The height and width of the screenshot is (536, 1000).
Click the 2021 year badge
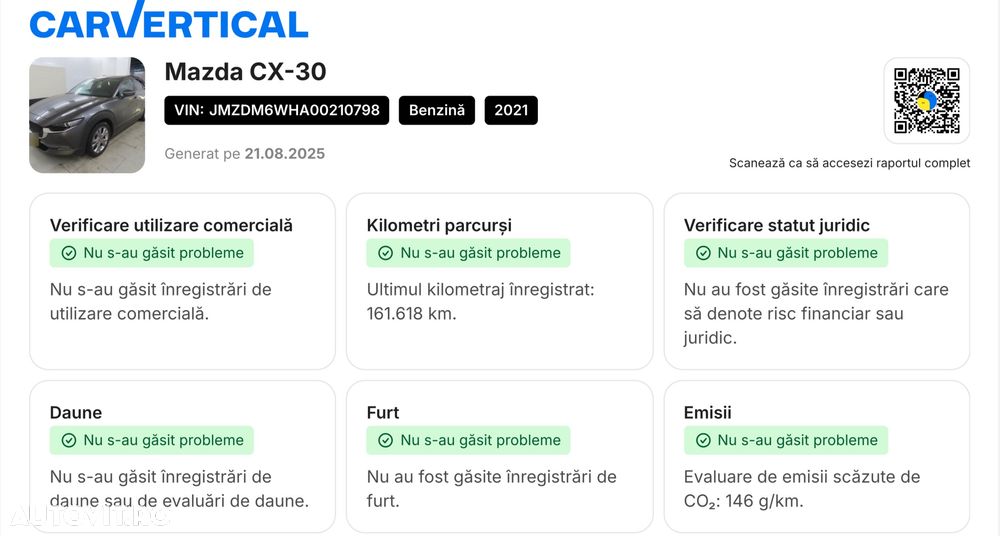coord(511,110)
